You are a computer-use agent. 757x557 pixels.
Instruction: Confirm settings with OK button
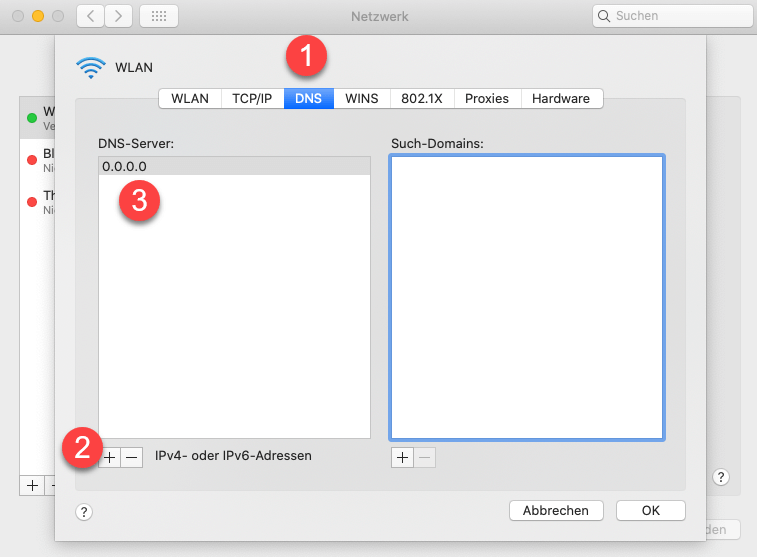pos(650,510)
